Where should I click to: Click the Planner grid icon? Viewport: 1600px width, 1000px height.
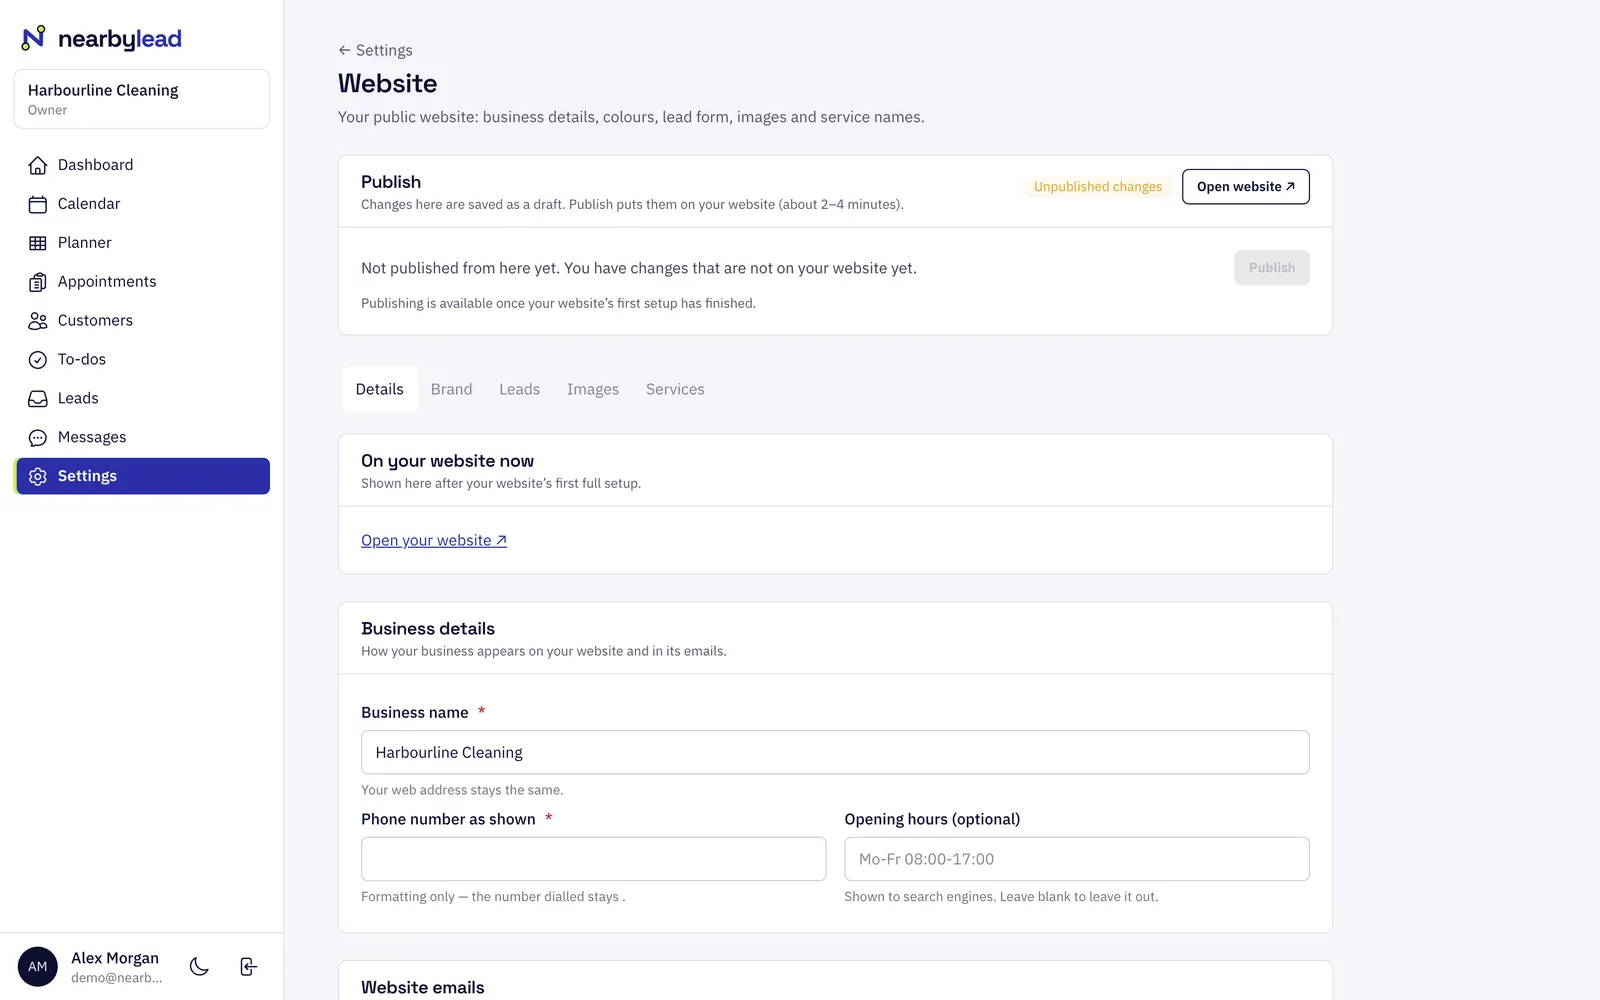tap(38, 243)
